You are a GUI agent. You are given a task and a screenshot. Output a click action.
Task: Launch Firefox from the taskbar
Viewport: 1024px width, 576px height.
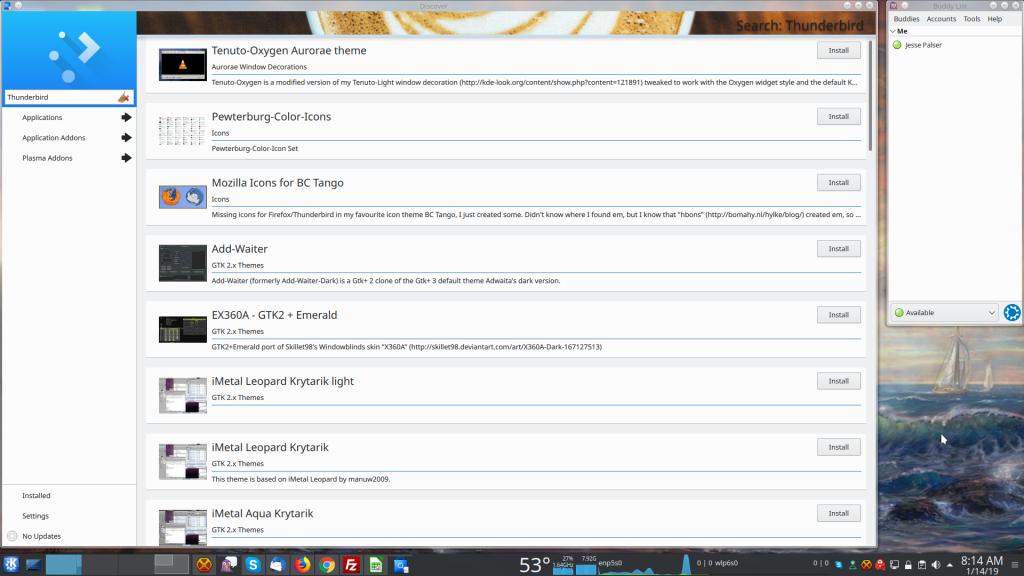pyautogui.click(x=302, y=565)
